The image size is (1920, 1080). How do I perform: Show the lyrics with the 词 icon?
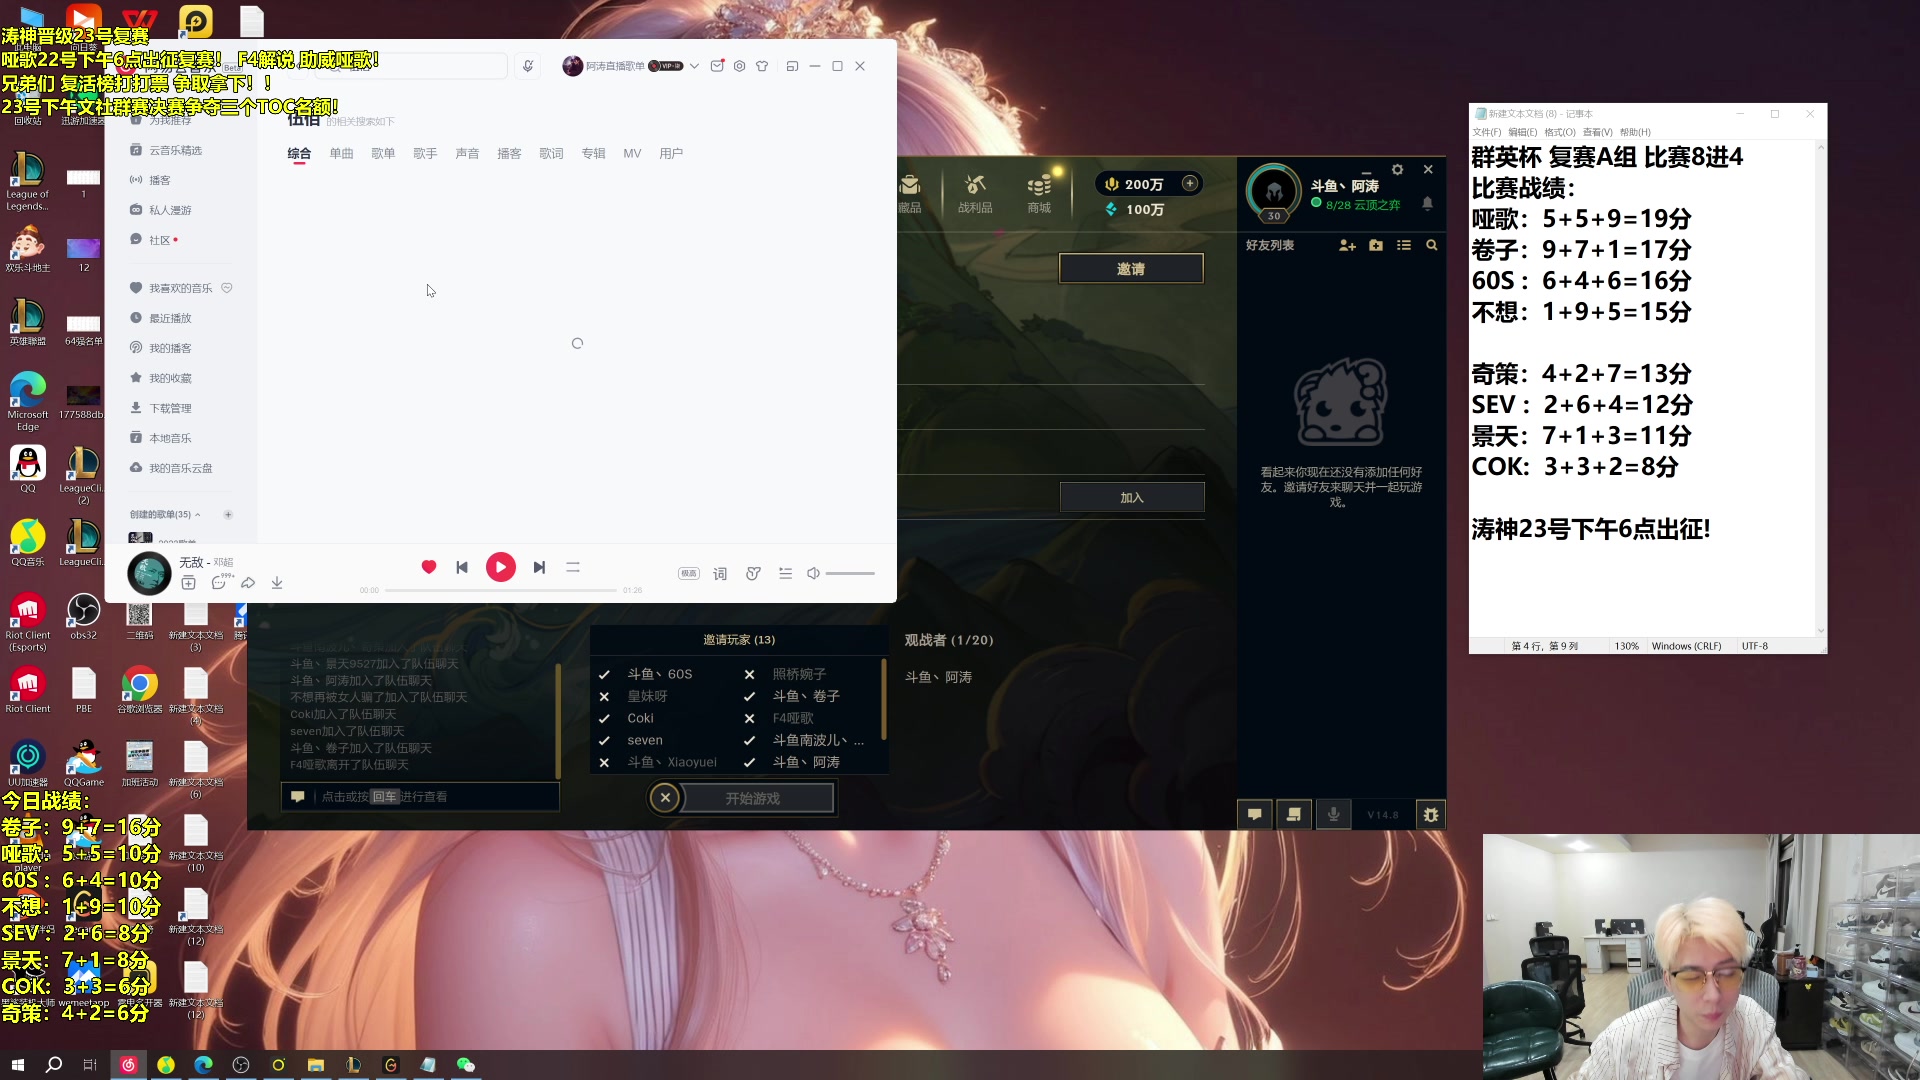point(720,574)
